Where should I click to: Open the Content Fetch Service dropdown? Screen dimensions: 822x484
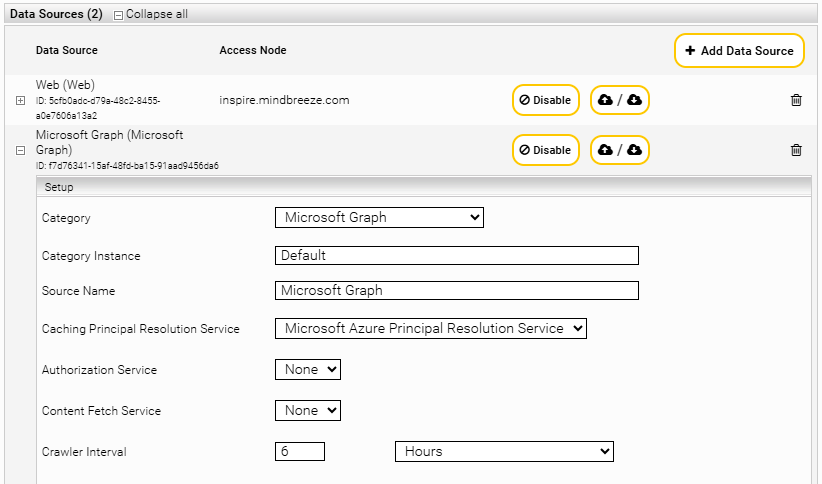pos(308,410)
